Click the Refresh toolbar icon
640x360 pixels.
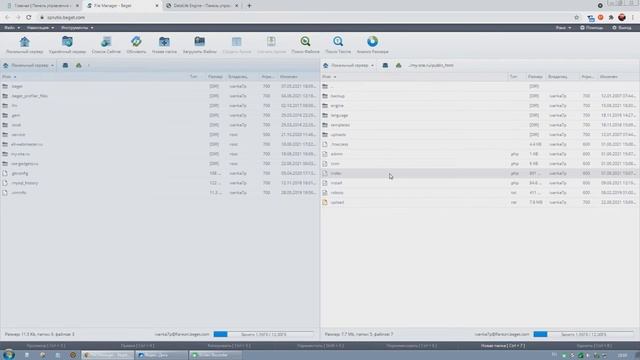(136, 42)
